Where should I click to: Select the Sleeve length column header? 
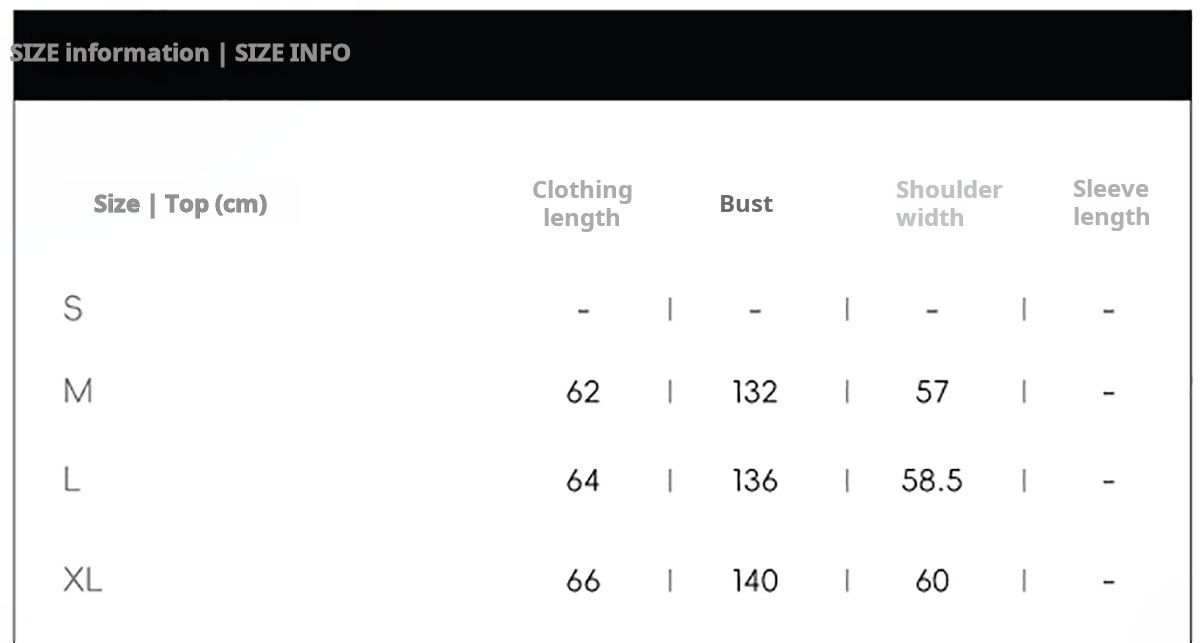[1110, 203]
